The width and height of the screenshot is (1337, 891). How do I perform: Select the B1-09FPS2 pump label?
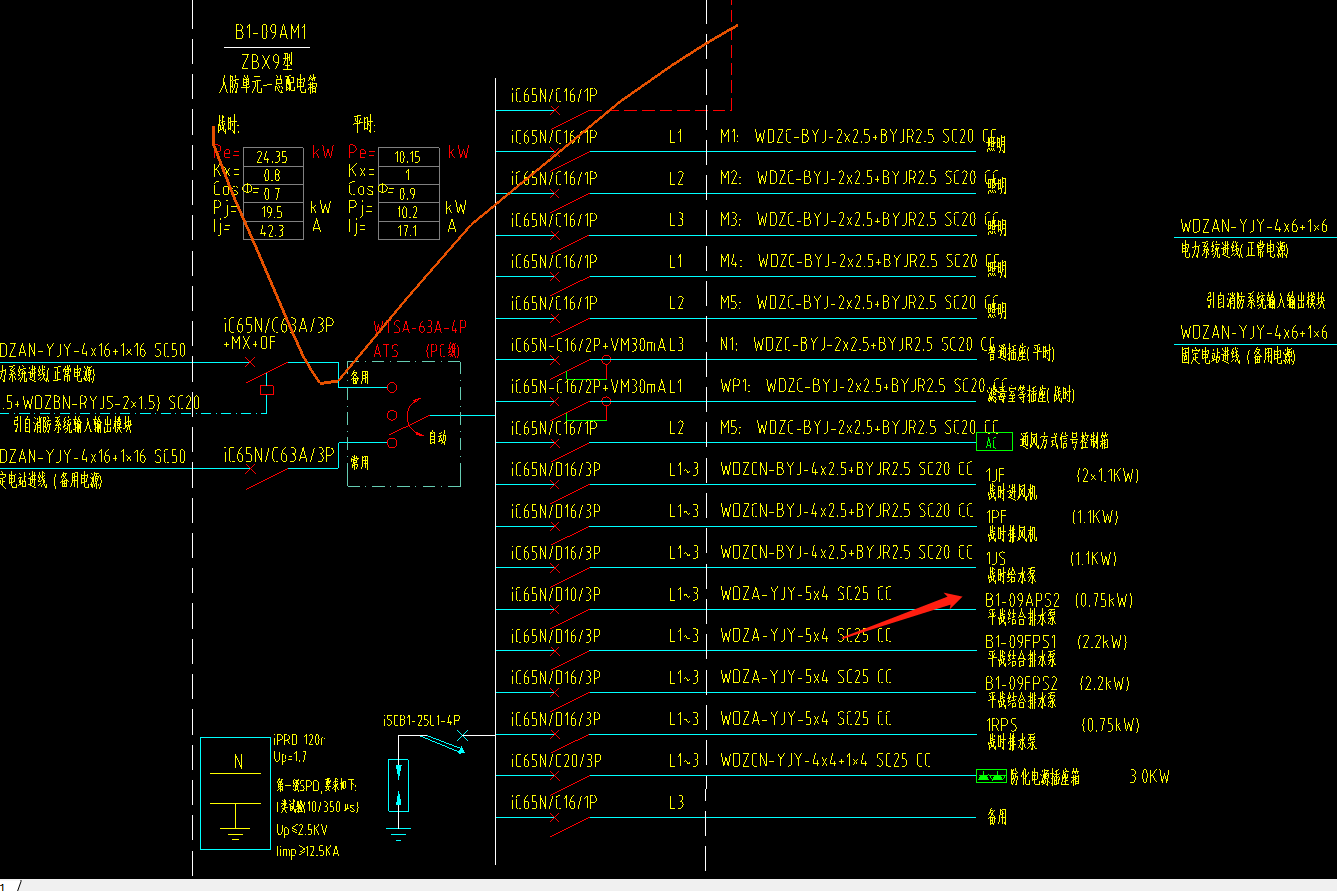click(1021, 684)
